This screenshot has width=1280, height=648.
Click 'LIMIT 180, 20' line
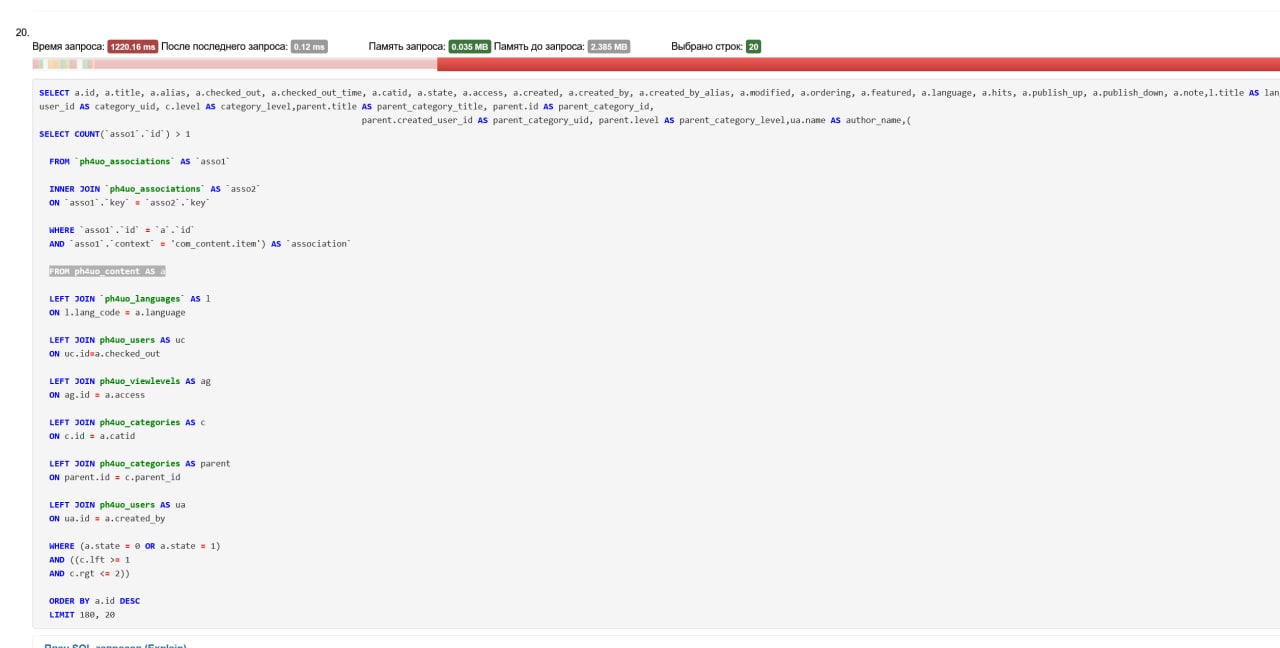click(x=82, y=614)
